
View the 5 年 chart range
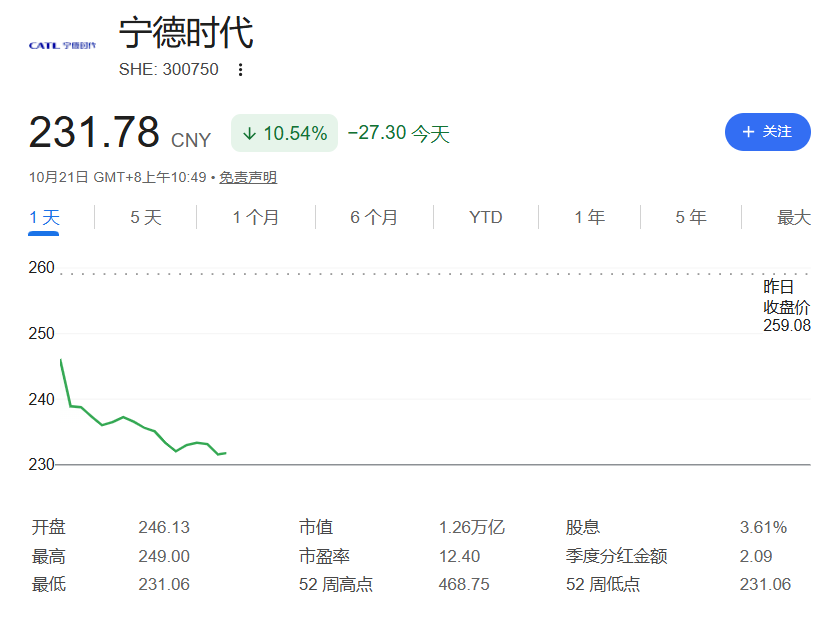click(691, 217)
